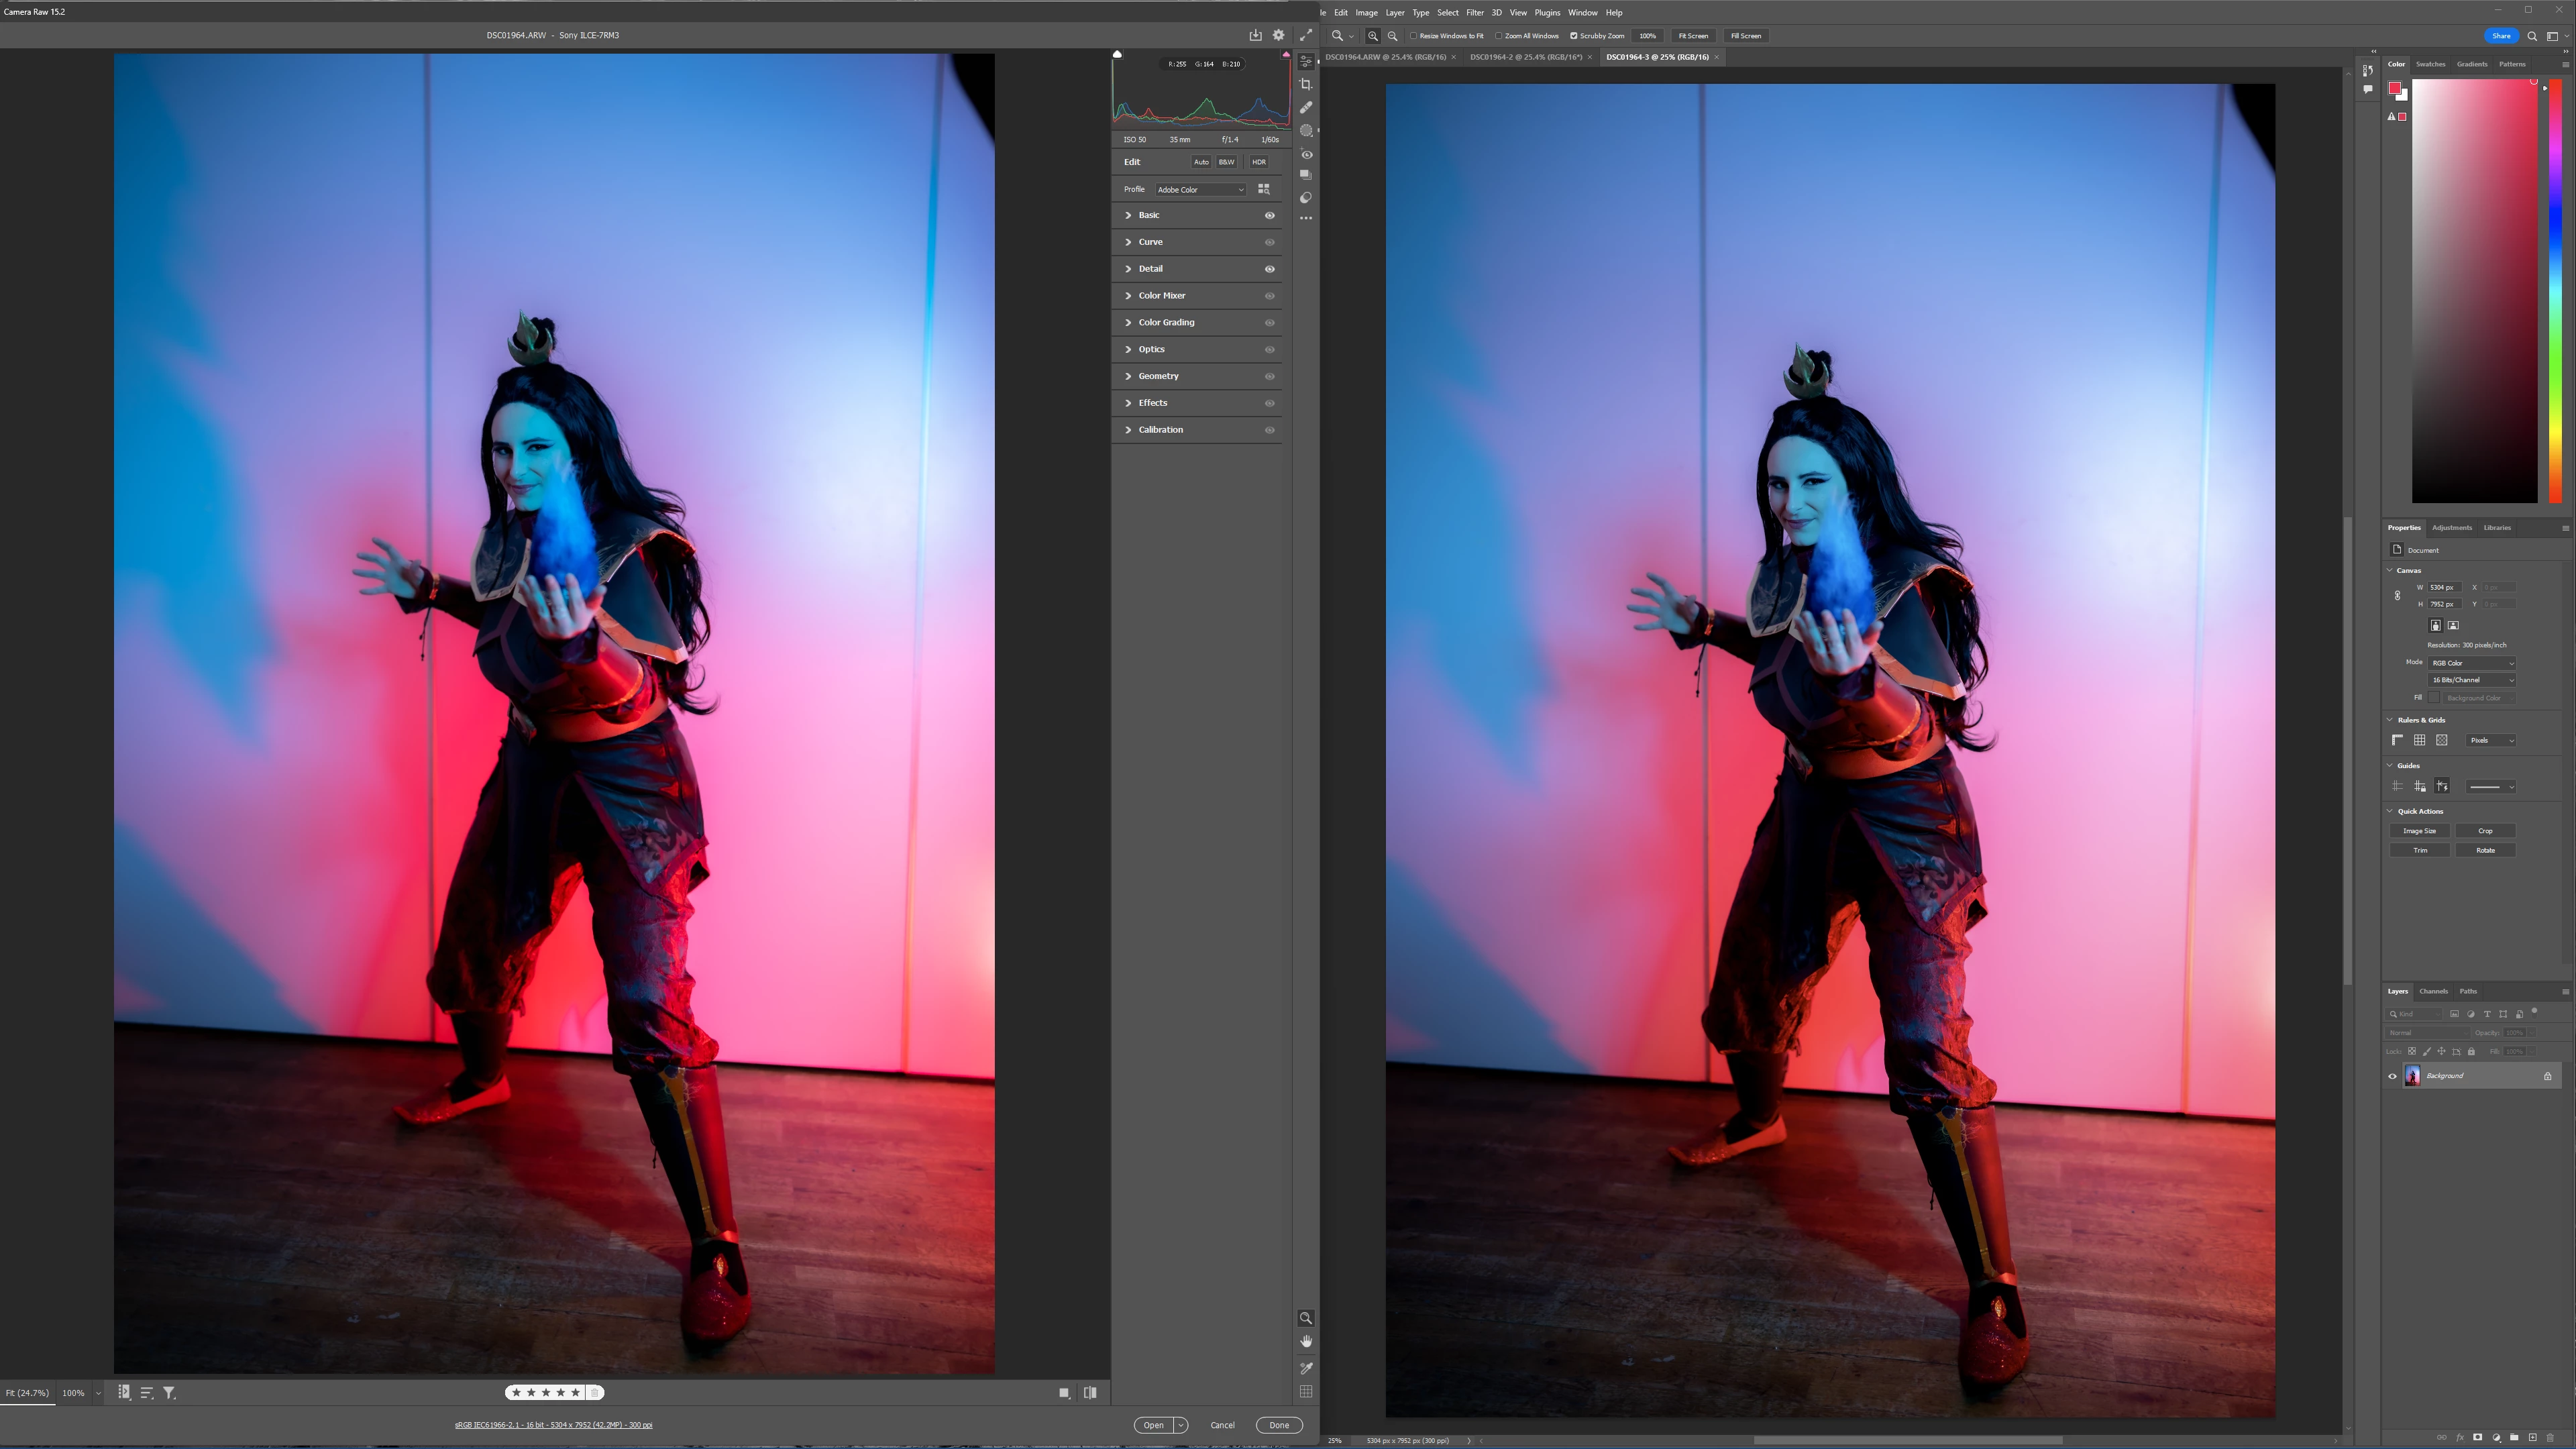Open the Adobe Color profile dropdown
The width and height of the screenshot is (2576, 1449).
coord(1200,189)
